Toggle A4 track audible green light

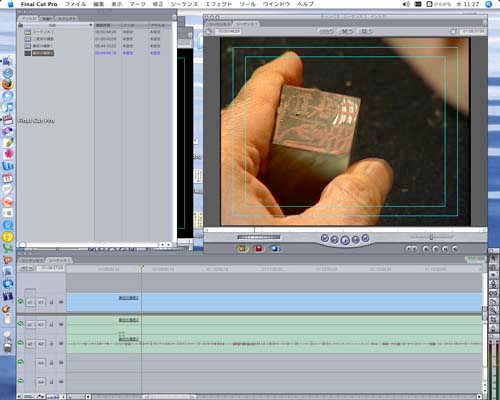click(21, 381)
